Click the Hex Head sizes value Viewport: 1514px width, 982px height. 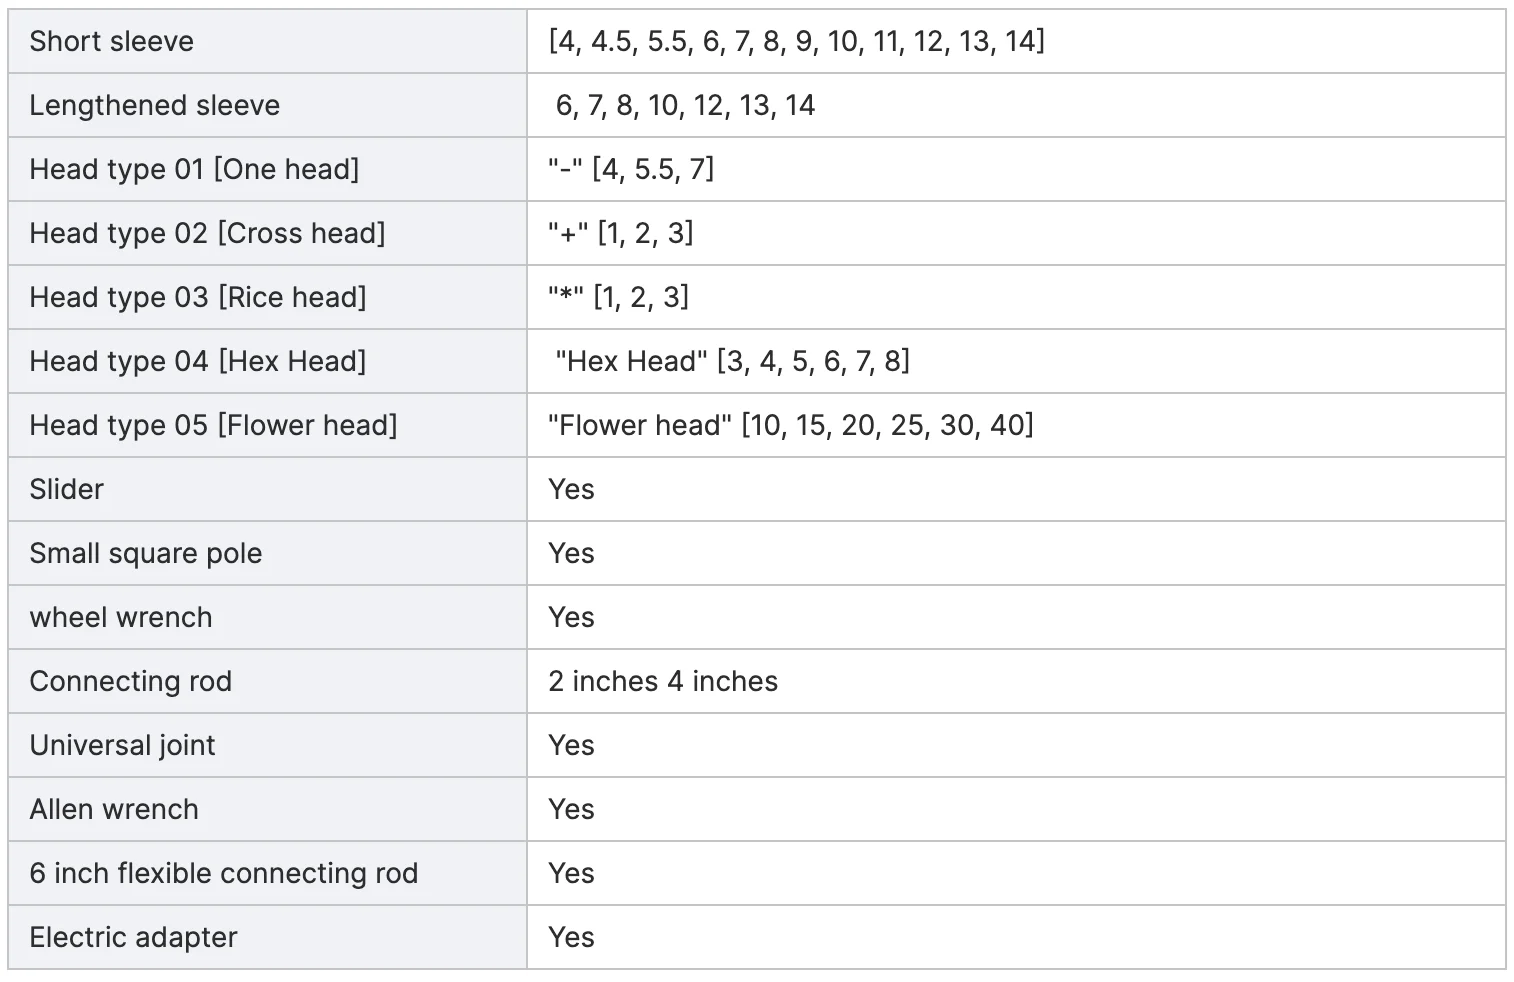tap(732, 361)
